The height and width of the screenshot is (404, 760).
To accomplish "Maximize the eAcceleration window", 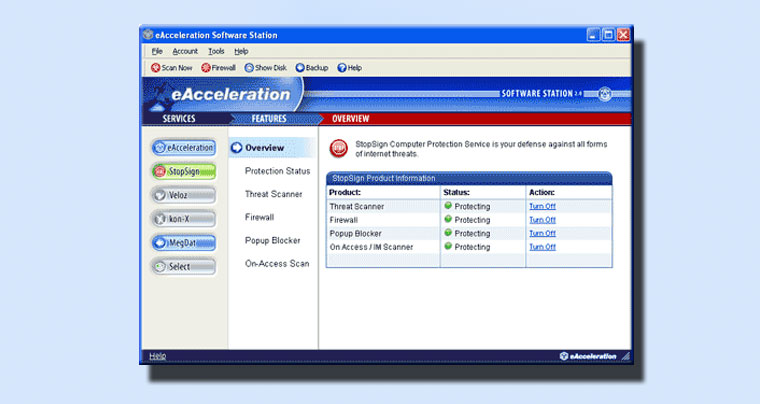I will 608,35.
